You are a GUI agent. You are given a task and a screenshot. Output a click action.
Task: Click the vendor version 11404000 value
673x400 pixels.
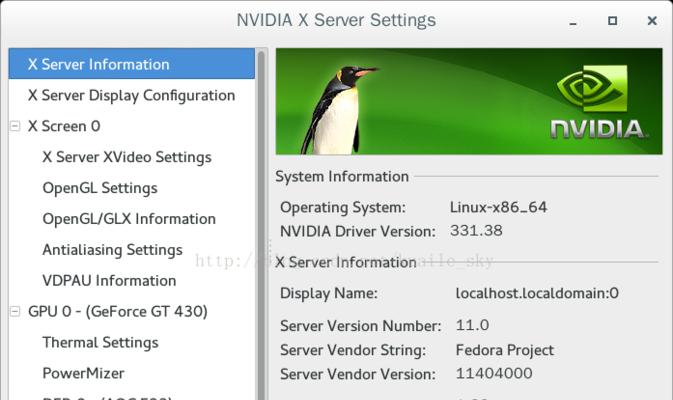(494, 373)
